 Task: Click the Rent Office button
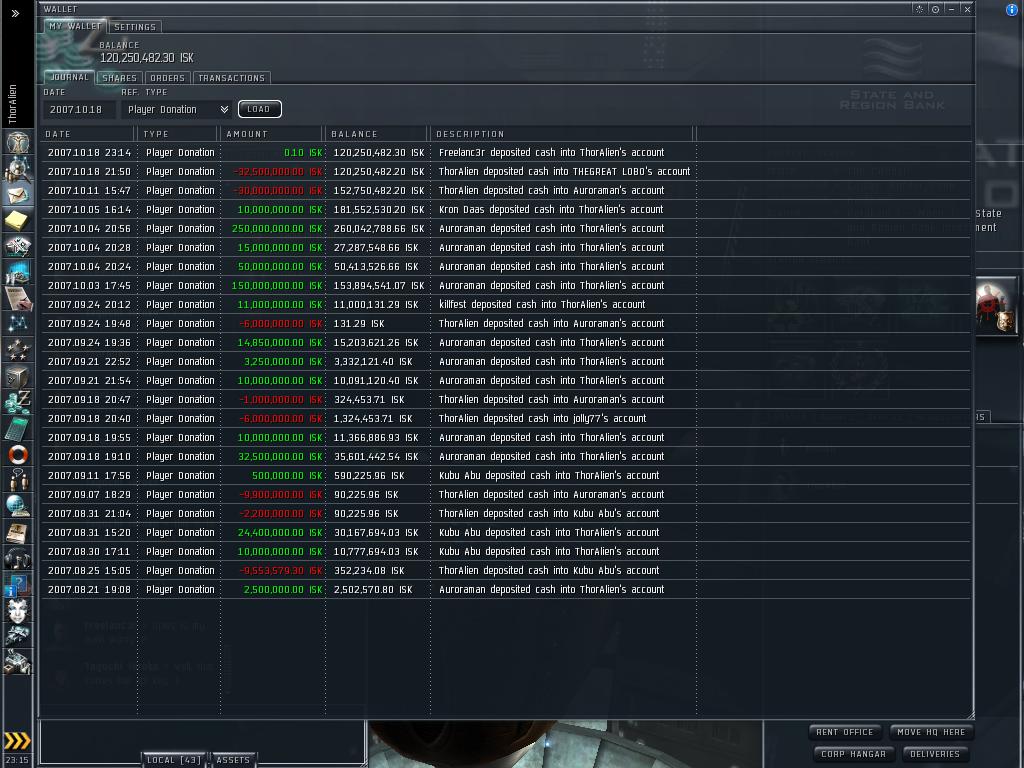[x=844, y=732]
